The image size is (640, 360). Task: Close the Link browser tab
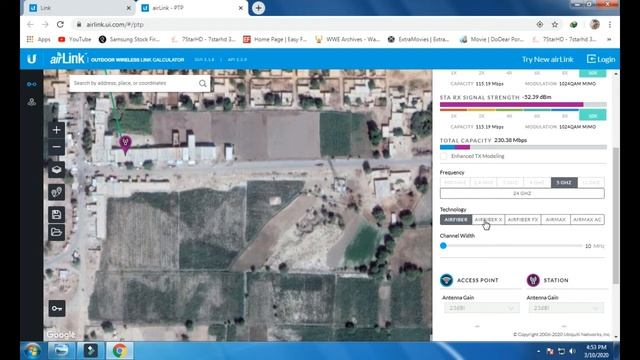[129, 8]
